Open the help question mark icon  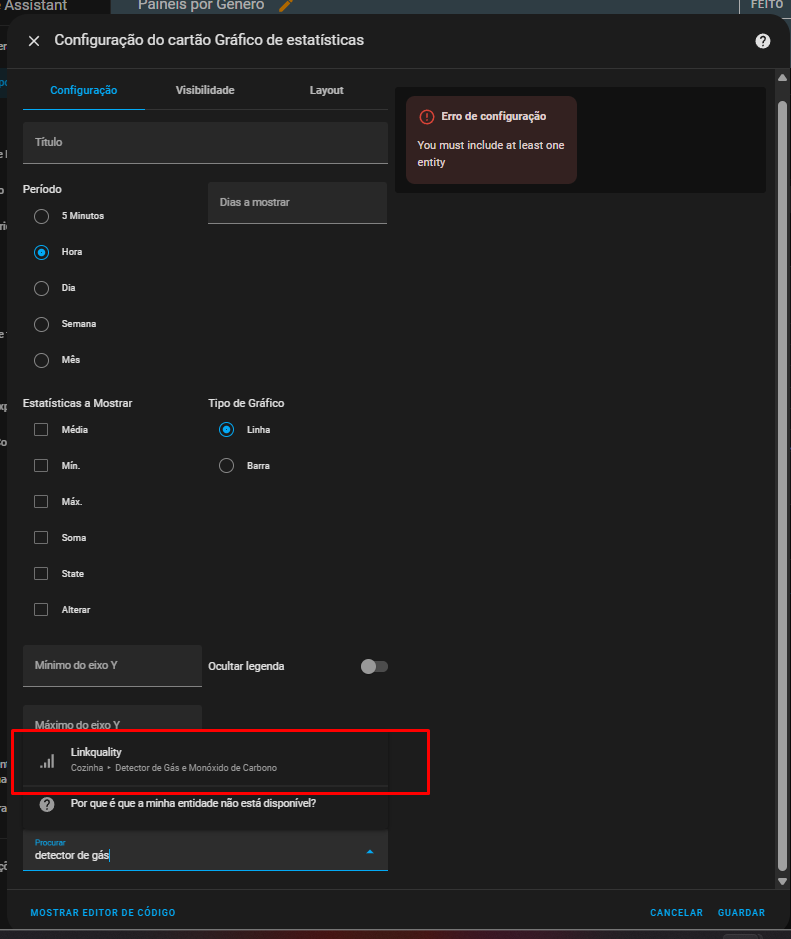tap(763, 41)
